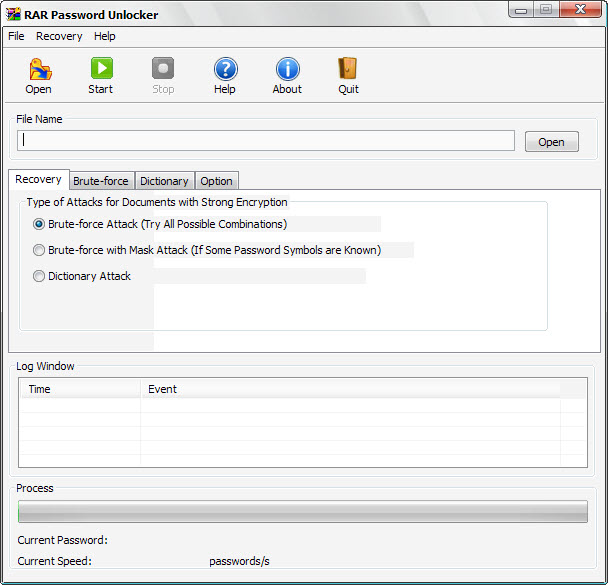Image resolution: width=608 pixels, height=585 pixels.
Task: Click the Time column header in Log Window
Action: click(80, 389)
